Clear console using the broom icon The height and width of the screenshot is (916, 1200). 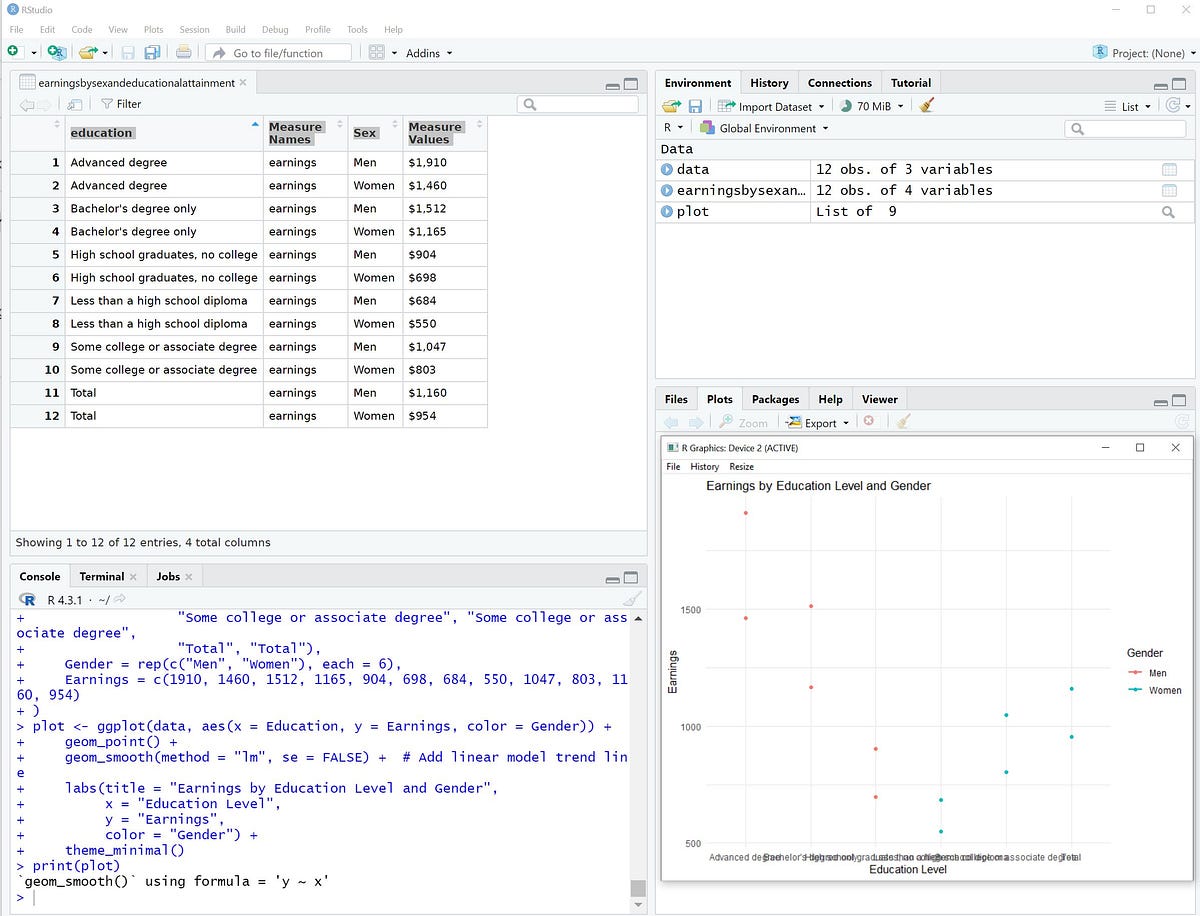(631, 600)
